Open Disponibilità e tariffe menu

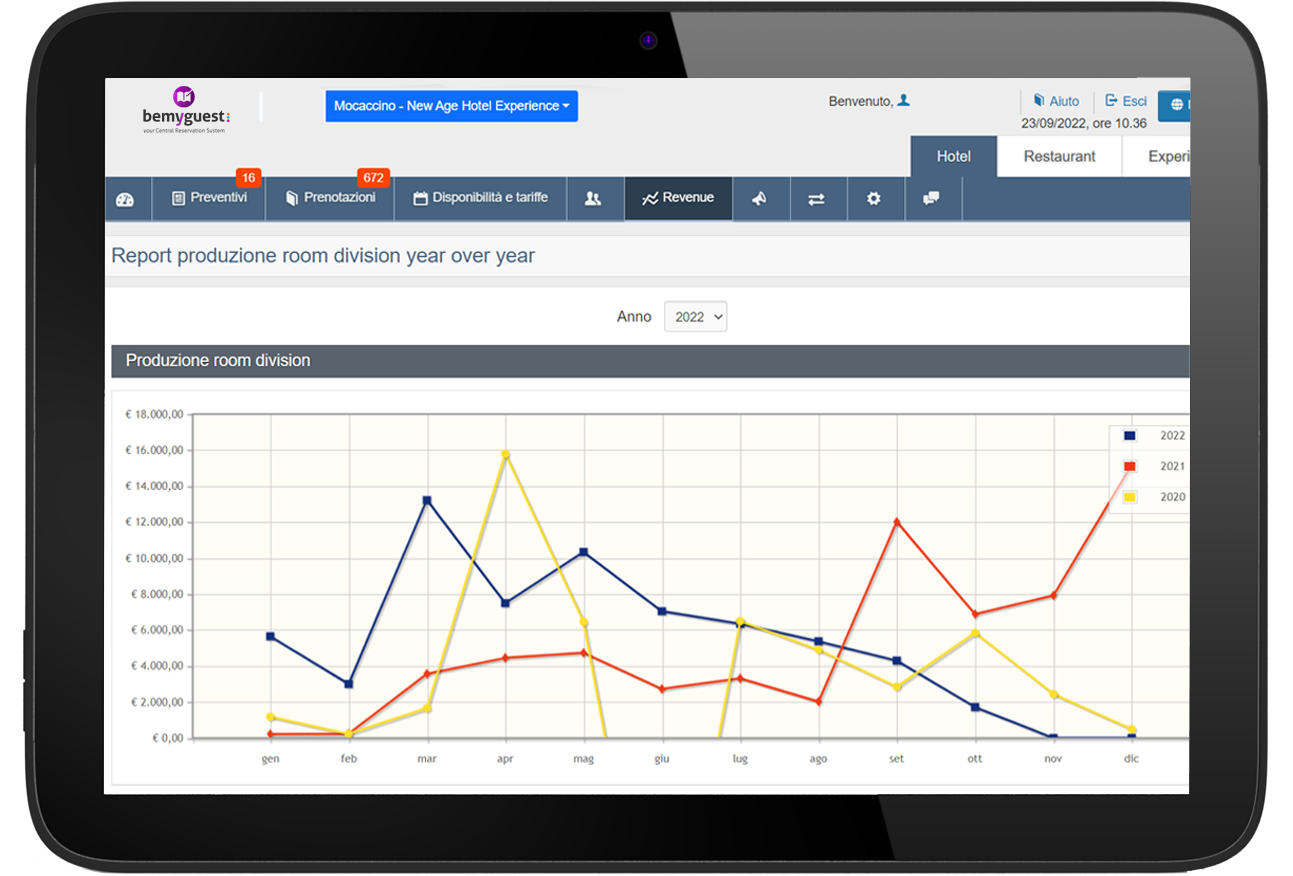[480, 199]
